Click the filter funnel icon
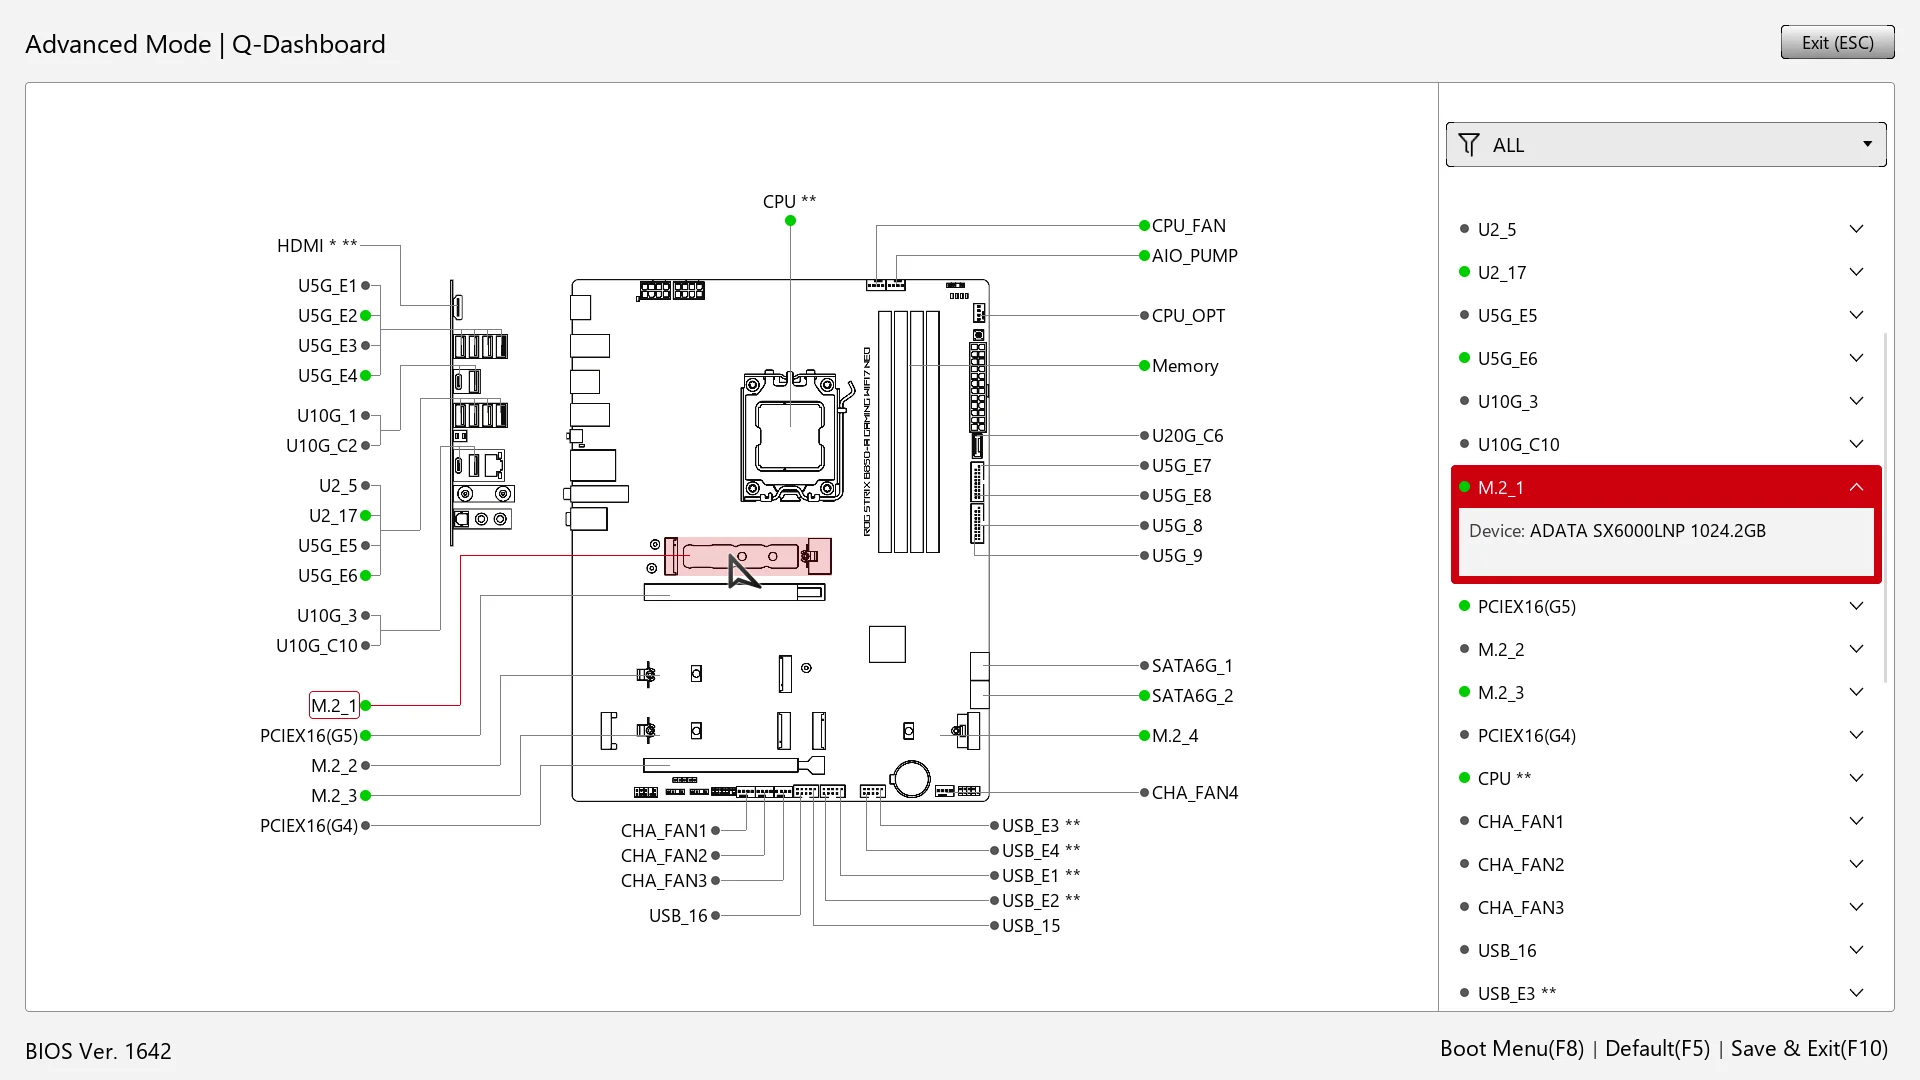 (1468, 145)
